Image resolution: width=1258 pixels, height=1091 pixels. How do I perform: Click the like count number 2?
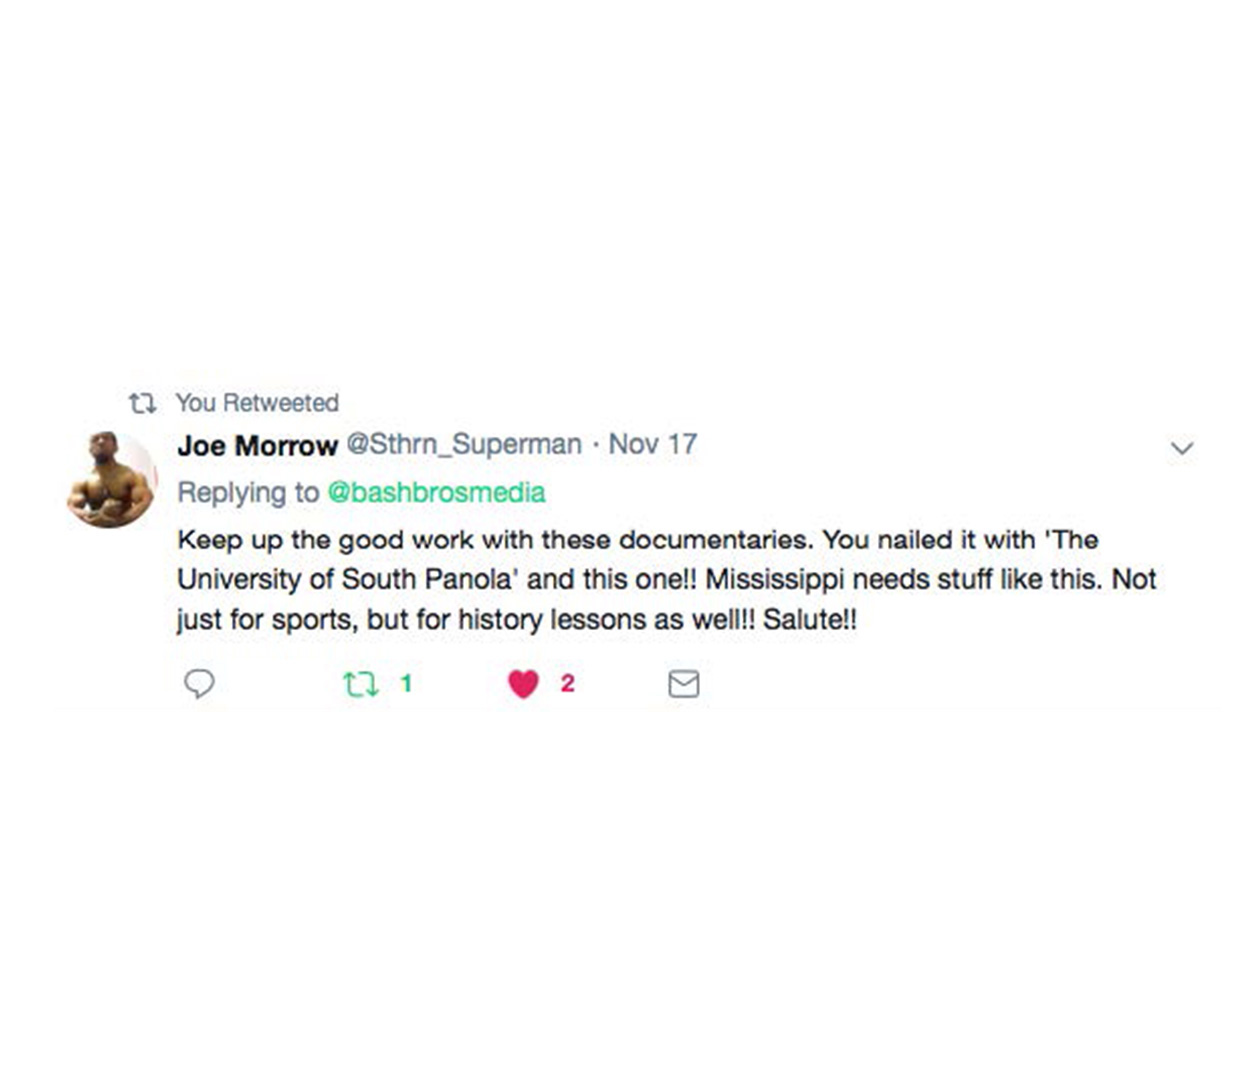coord(567,684)
